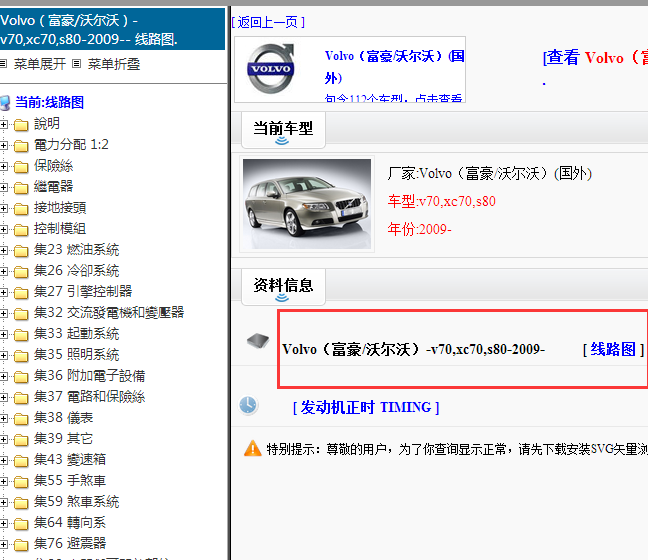Viewport: 648px width, 560px height.
Task: Expand the 繼電器 tree node
Action: pyautogui.click(x=4, y=187)
